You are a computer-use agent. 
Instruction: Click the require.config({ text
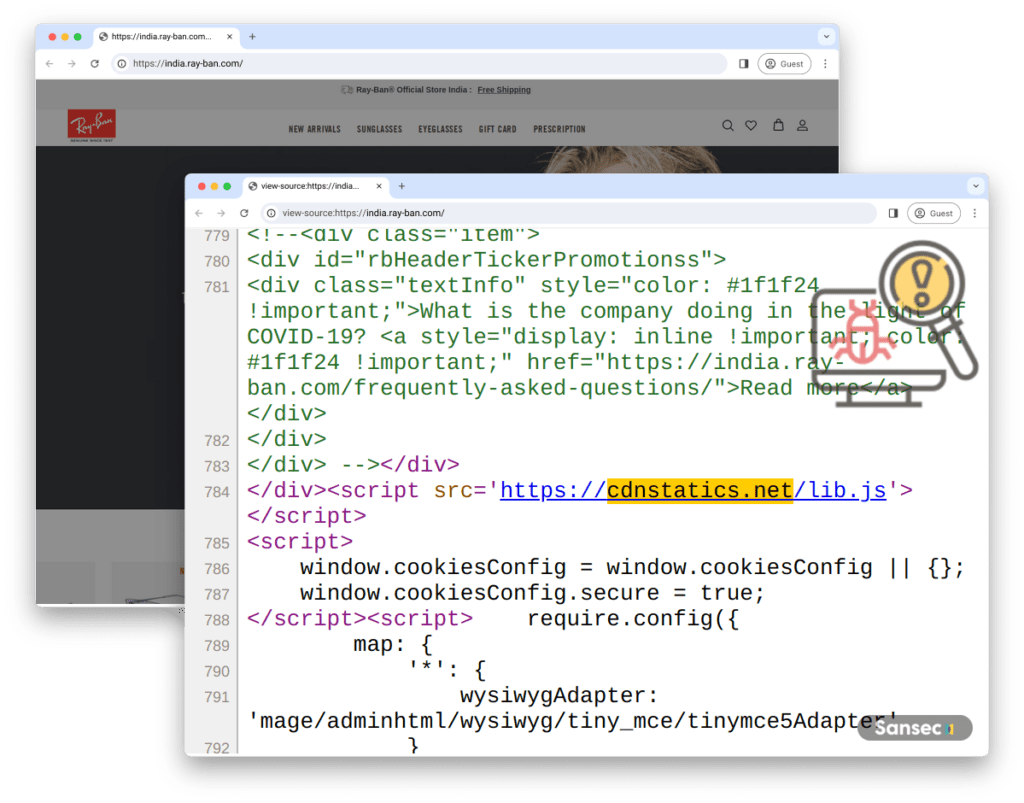(632, 618)
